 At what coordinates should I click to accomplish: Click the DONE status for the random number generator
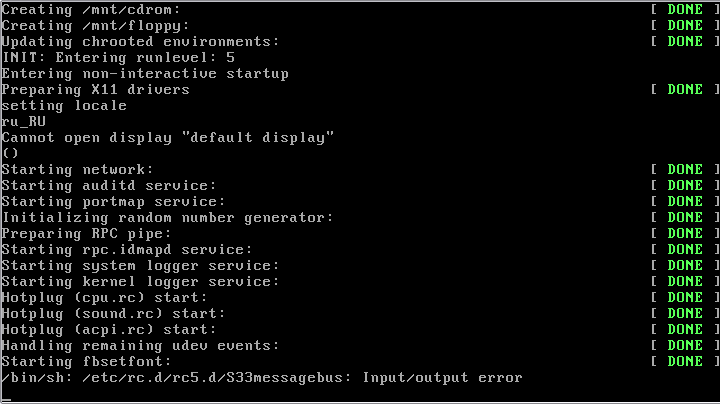685,217
